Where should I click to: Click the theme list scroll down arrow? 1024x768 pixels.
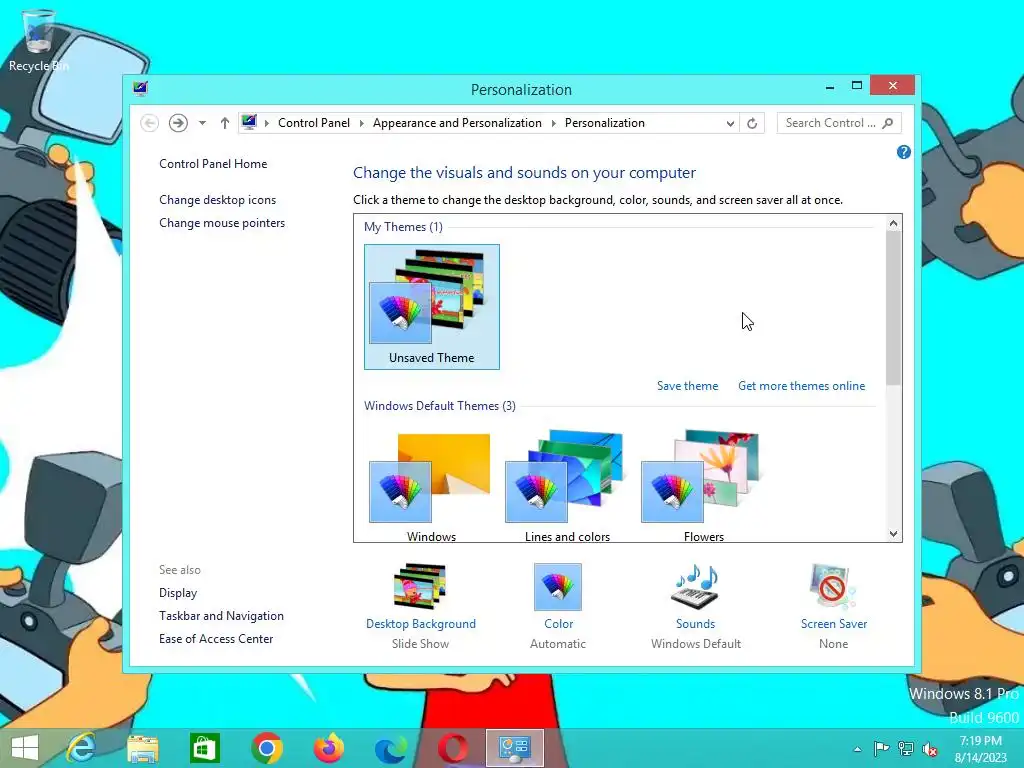click(893, 534)
